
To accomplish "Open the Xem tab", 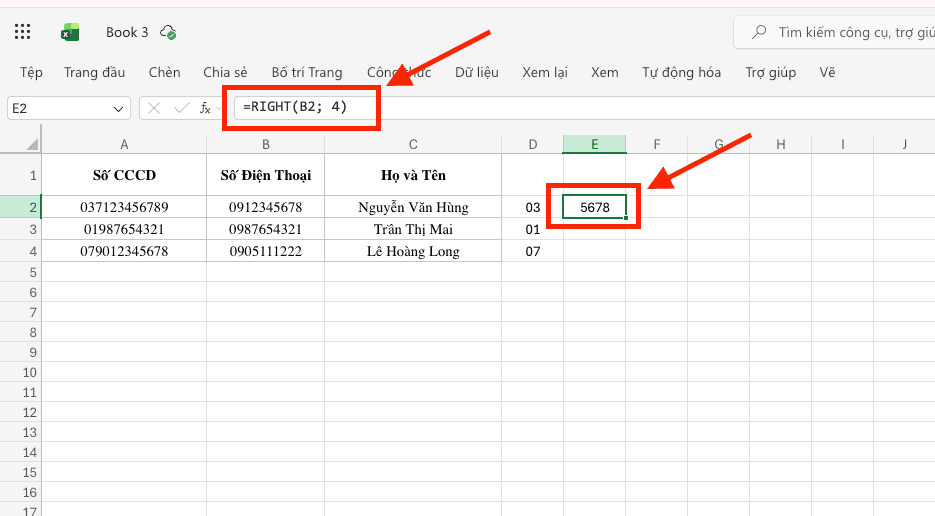I will (x=604, y=73).
